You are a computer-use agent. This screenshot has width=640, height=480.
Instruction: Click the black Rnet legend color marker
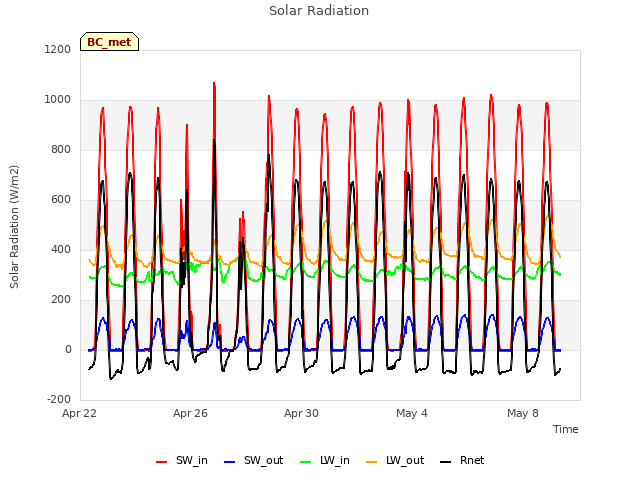(x=445, y=462)
